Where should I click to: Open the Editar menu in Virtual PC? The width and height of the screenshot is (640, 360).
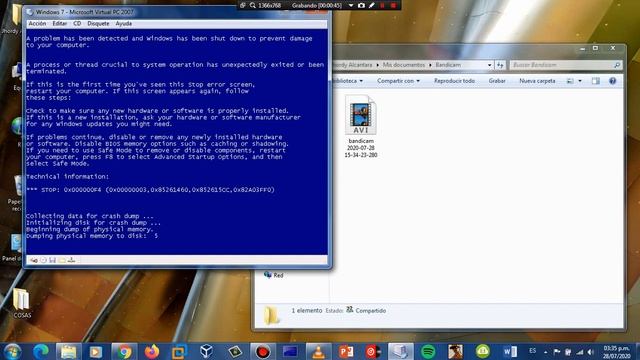(60, 24)
